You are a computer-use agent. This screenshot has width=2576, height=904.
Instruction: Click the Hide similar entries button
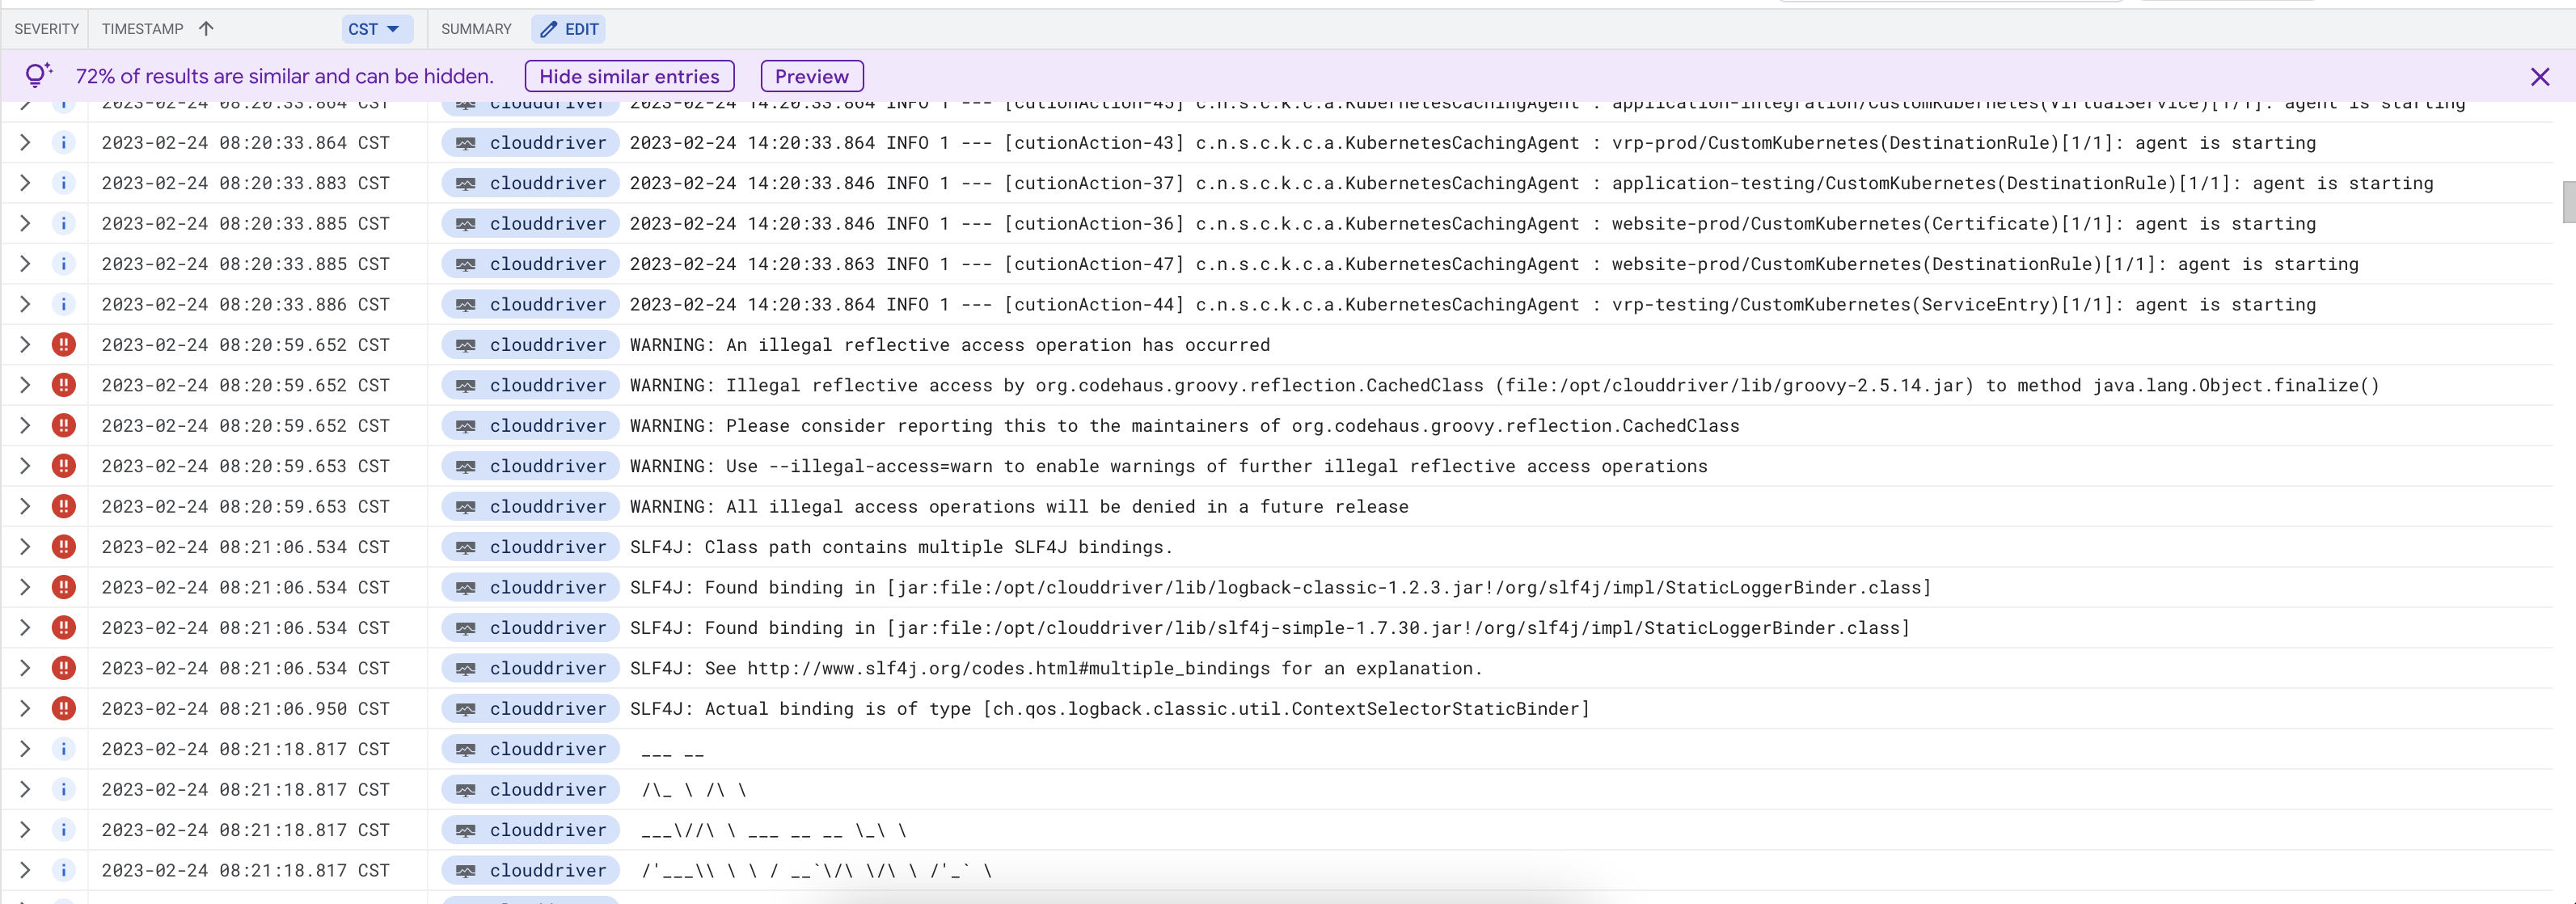pyautogui.click(x=629, y=75)
